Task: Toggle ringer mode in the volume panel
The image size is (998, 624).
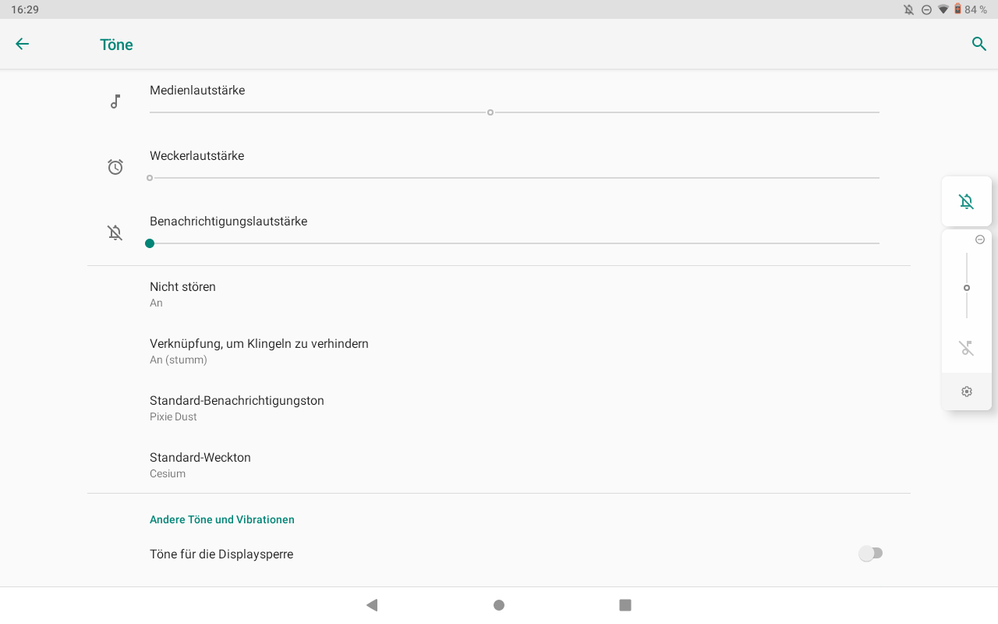Action: tap(966, 202)
